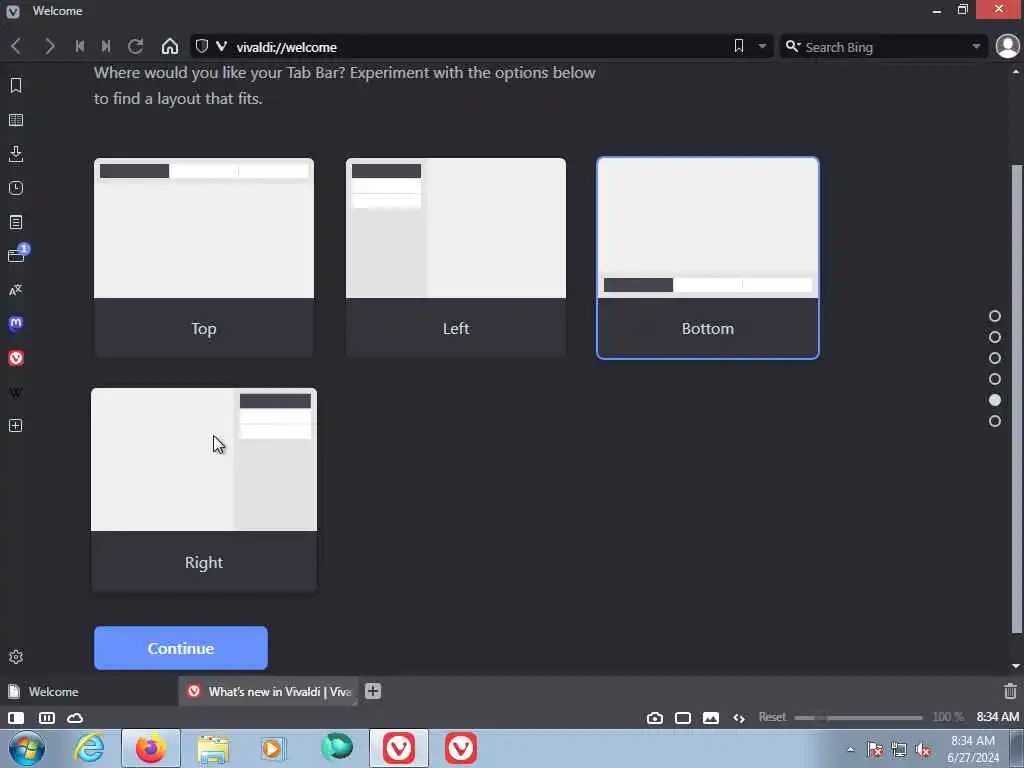Open the Notes panel
The width and height of the screenshot is (1024, 768).
[16, 222]
